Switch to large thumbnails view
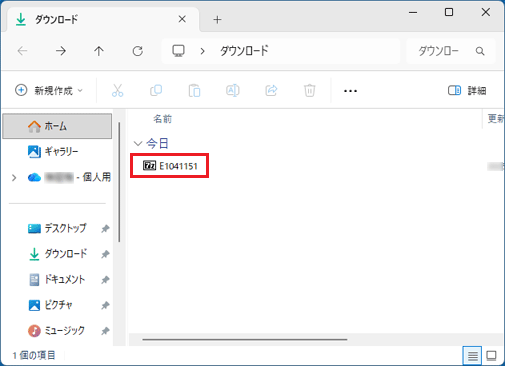Screen dimensions: 505x366 tap(491, 356)
